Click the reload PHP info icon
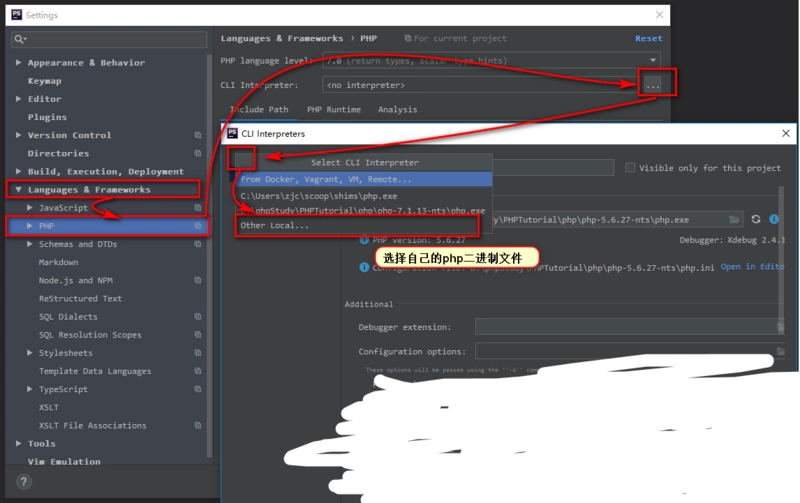This screenshot has width=800, height=503. (756, 219)
